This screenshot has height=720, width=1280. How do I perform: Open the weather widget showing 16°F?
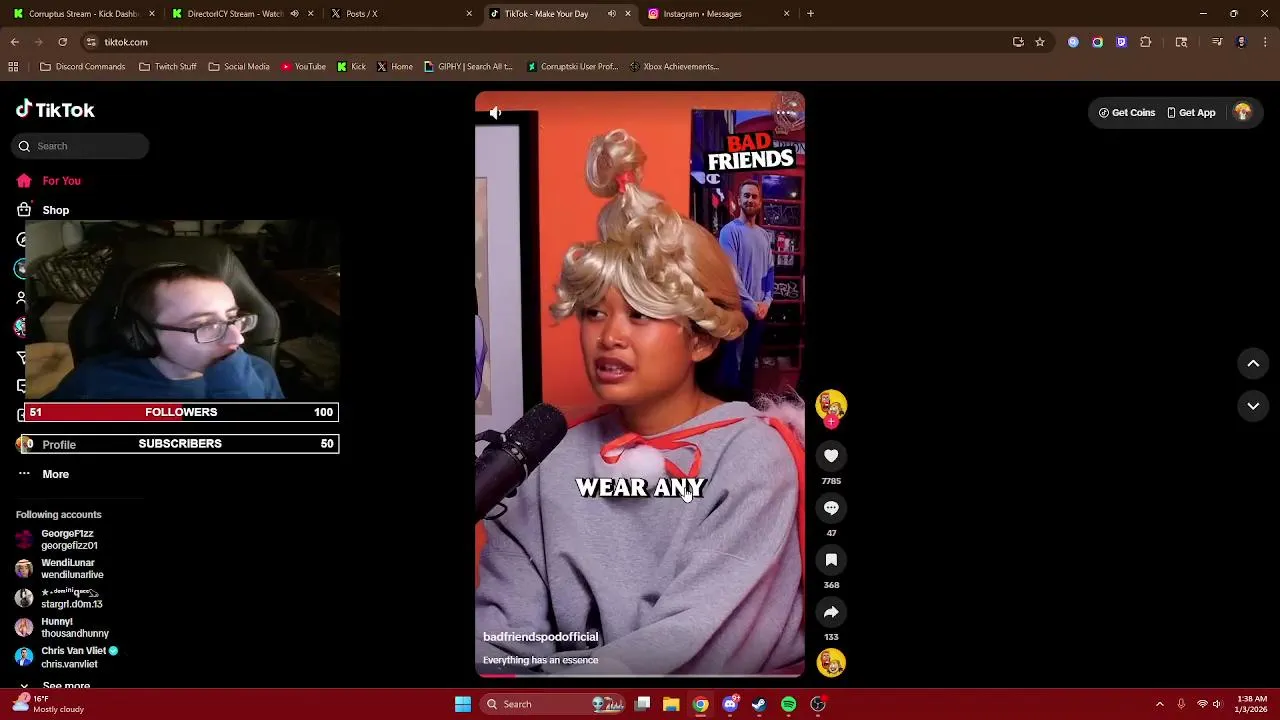[x=48, y=704]
